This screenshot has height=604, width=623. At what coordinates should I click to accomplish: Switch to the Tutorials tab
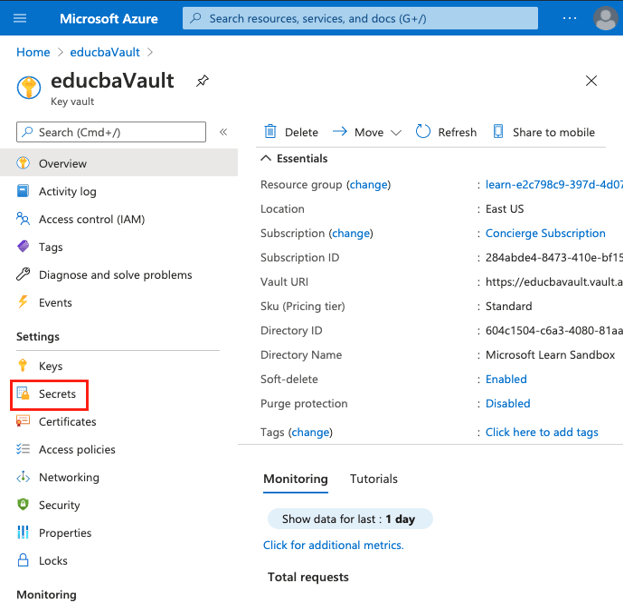pos(373,479)
